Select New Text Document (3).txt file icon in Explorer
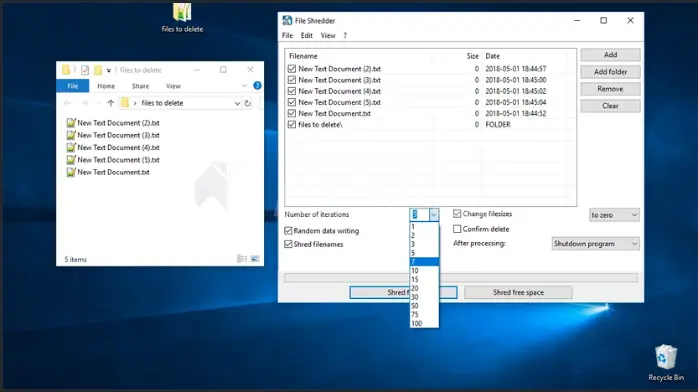698x392 pixels. 71,135
